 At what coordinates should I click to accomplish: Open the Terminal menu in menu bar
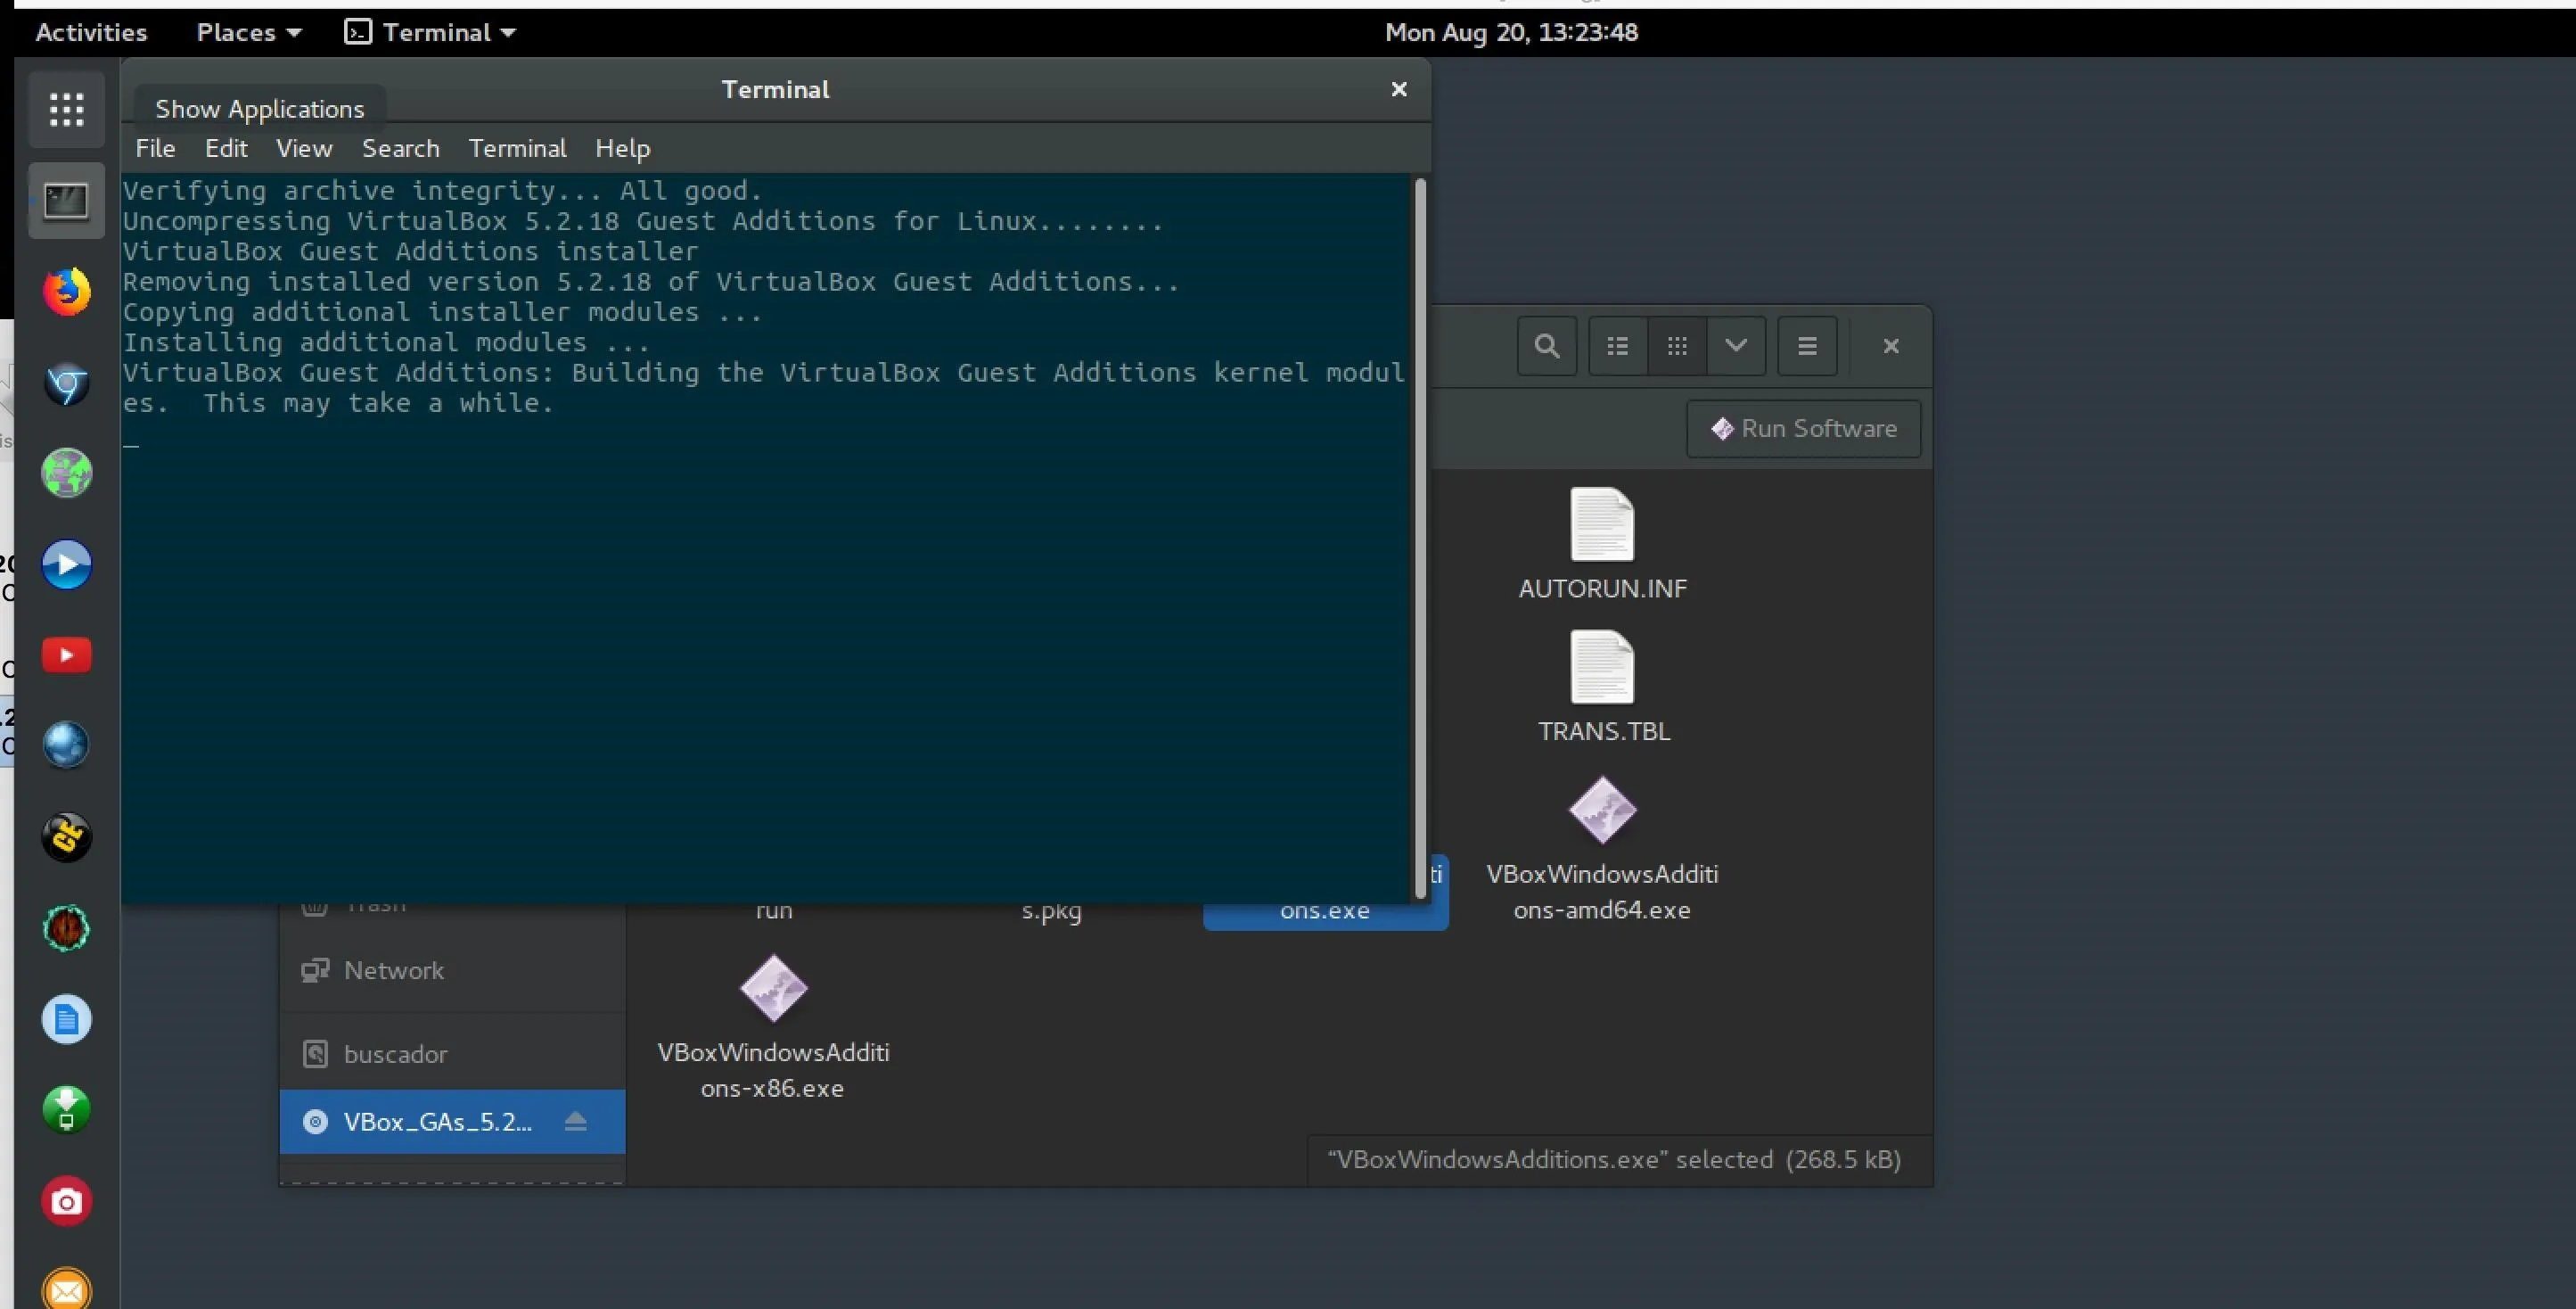pyautogui.click(x=515, y=147)
